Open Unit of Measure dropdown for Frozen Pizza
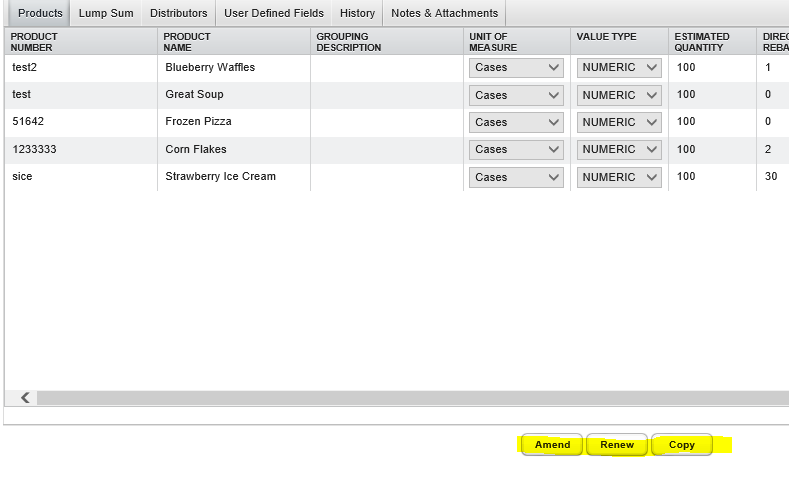 coord(516,122)
